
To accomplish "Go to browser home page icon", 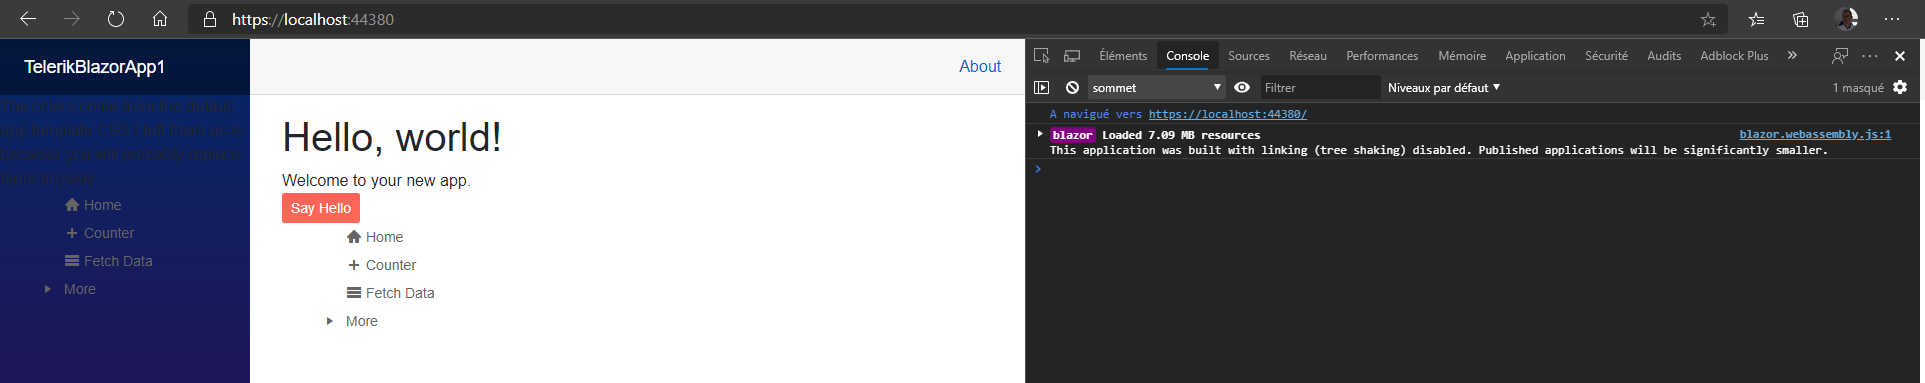I will pyautogui.click(x=160, y=19).
